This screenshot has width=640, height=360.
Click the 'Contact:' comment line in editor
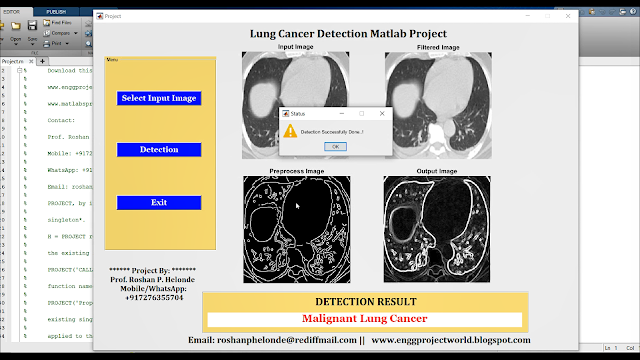(61, 120)
